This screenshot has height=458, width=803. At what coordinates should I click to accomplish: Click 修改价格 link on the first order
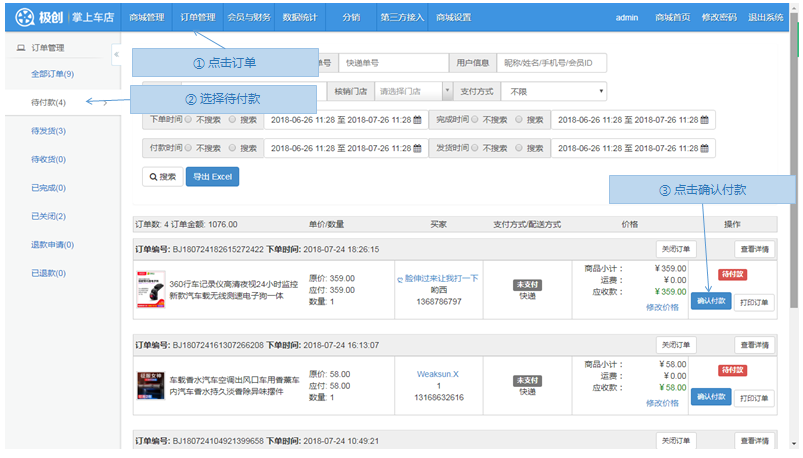click(662, 307)
